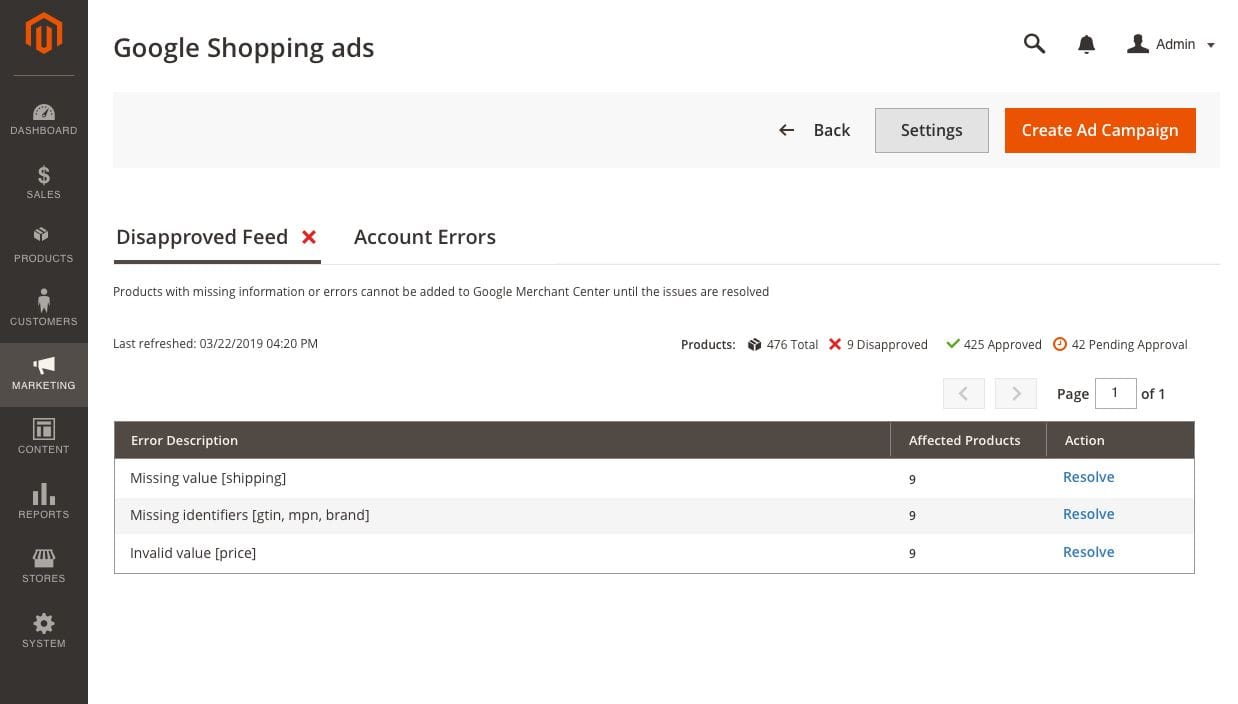Click the Create Ad Campaign button
This screenshot has width=1238, height=704.
1099,130
